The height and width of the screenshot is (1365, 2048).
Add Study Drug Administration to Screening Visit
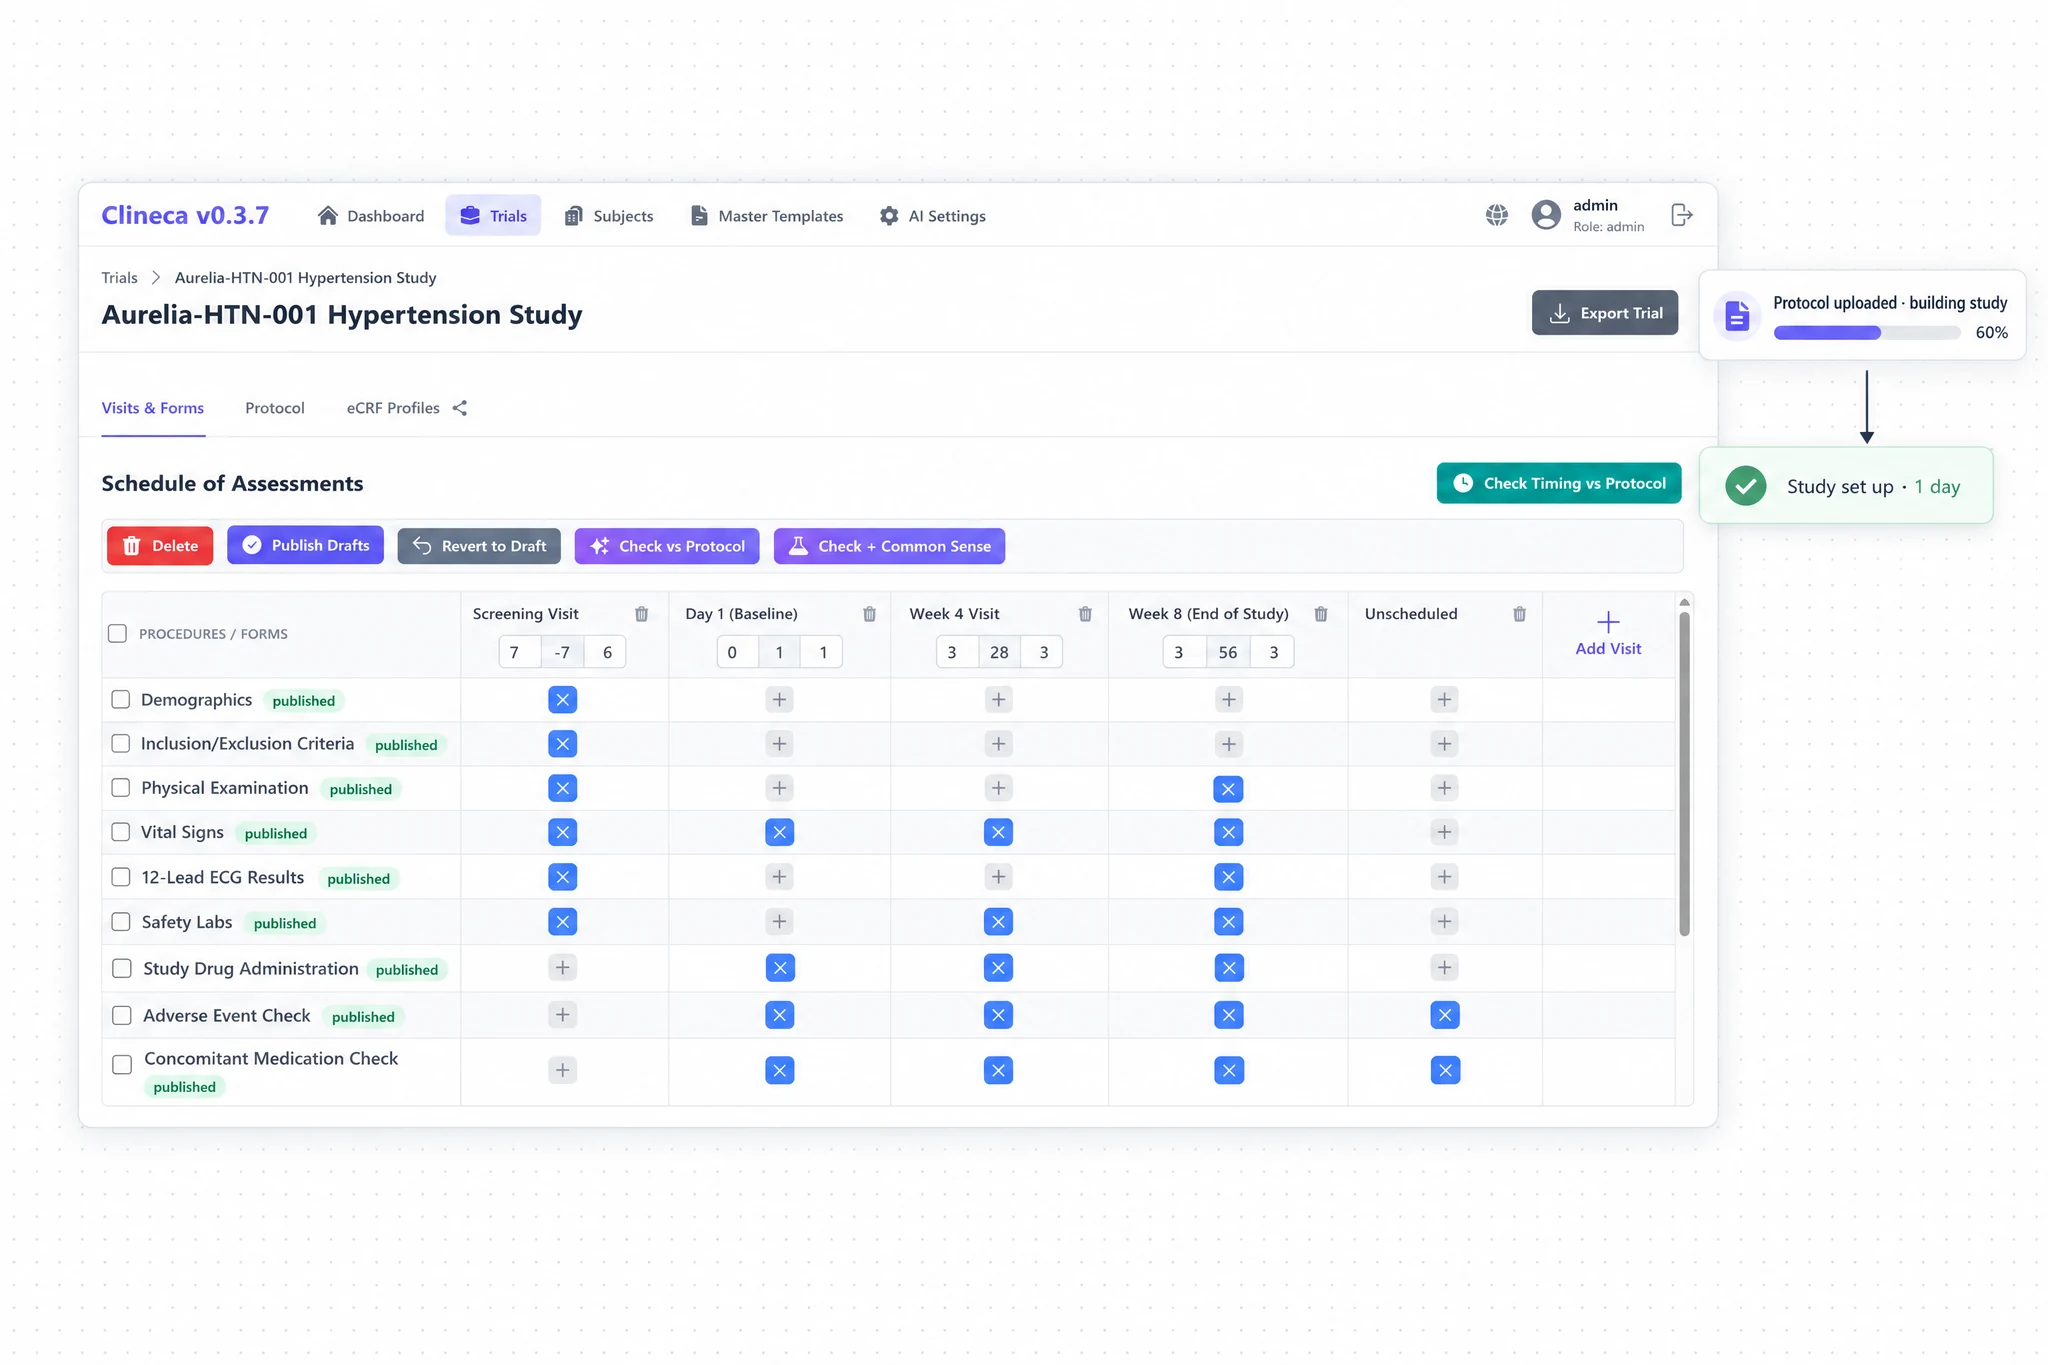pyautogui.click(x=563, y=967)
